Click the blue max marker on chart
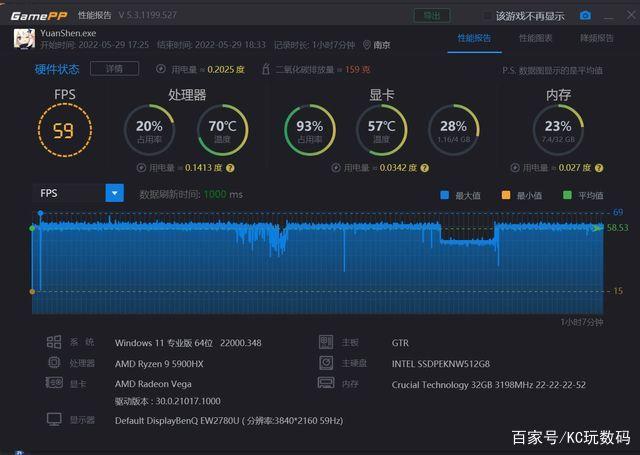 [x=40, y=213]
